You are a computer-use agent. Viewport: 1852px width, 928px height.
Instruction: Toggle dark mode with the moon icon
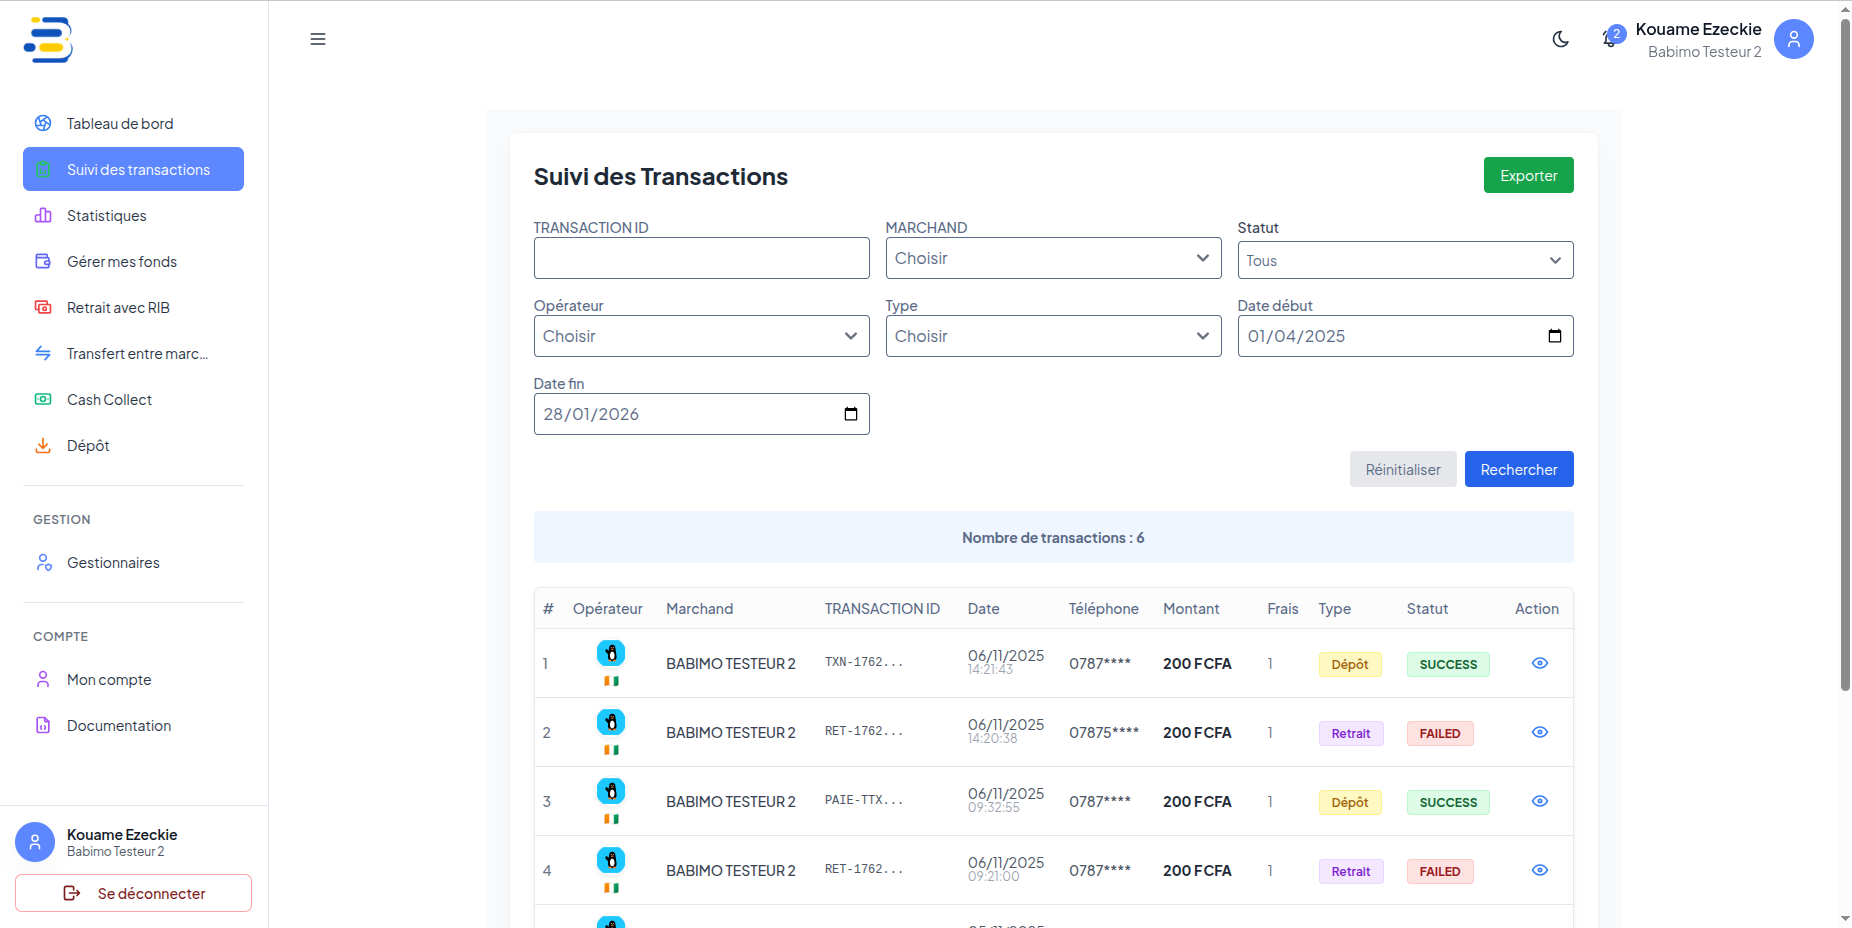[x=1560, y=39]
